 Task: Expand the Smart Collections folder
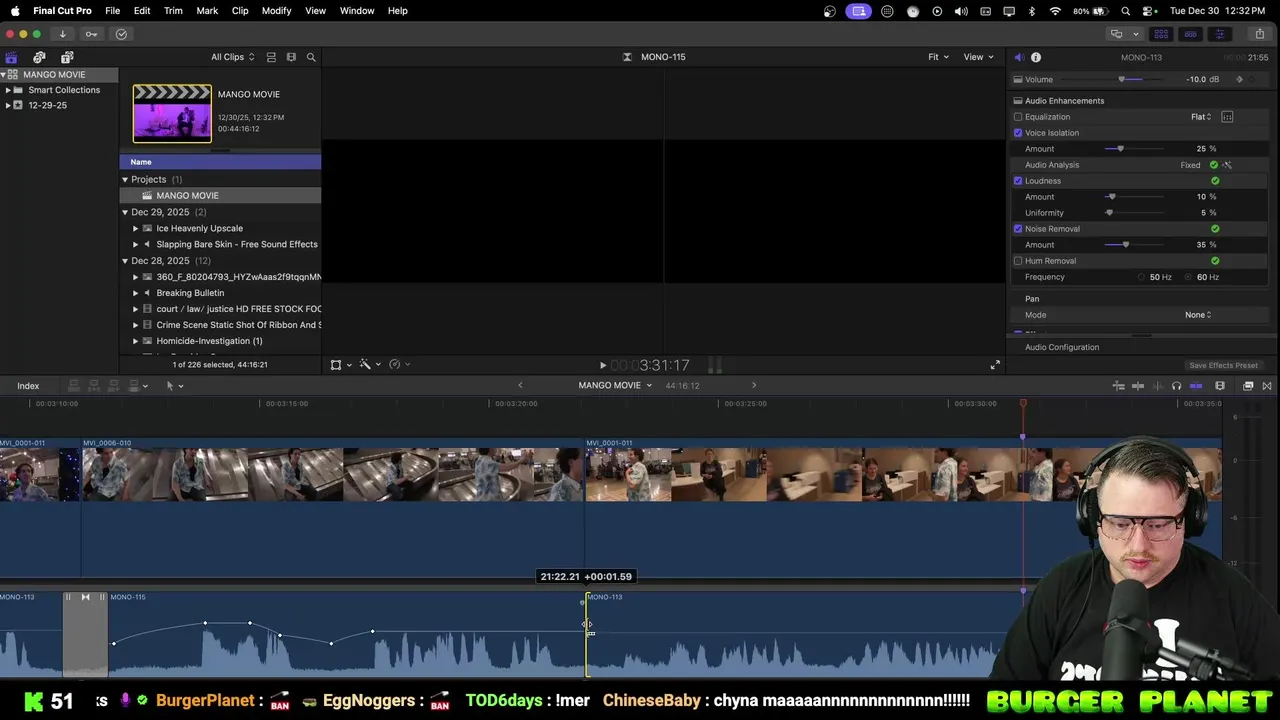pos(8,90)
